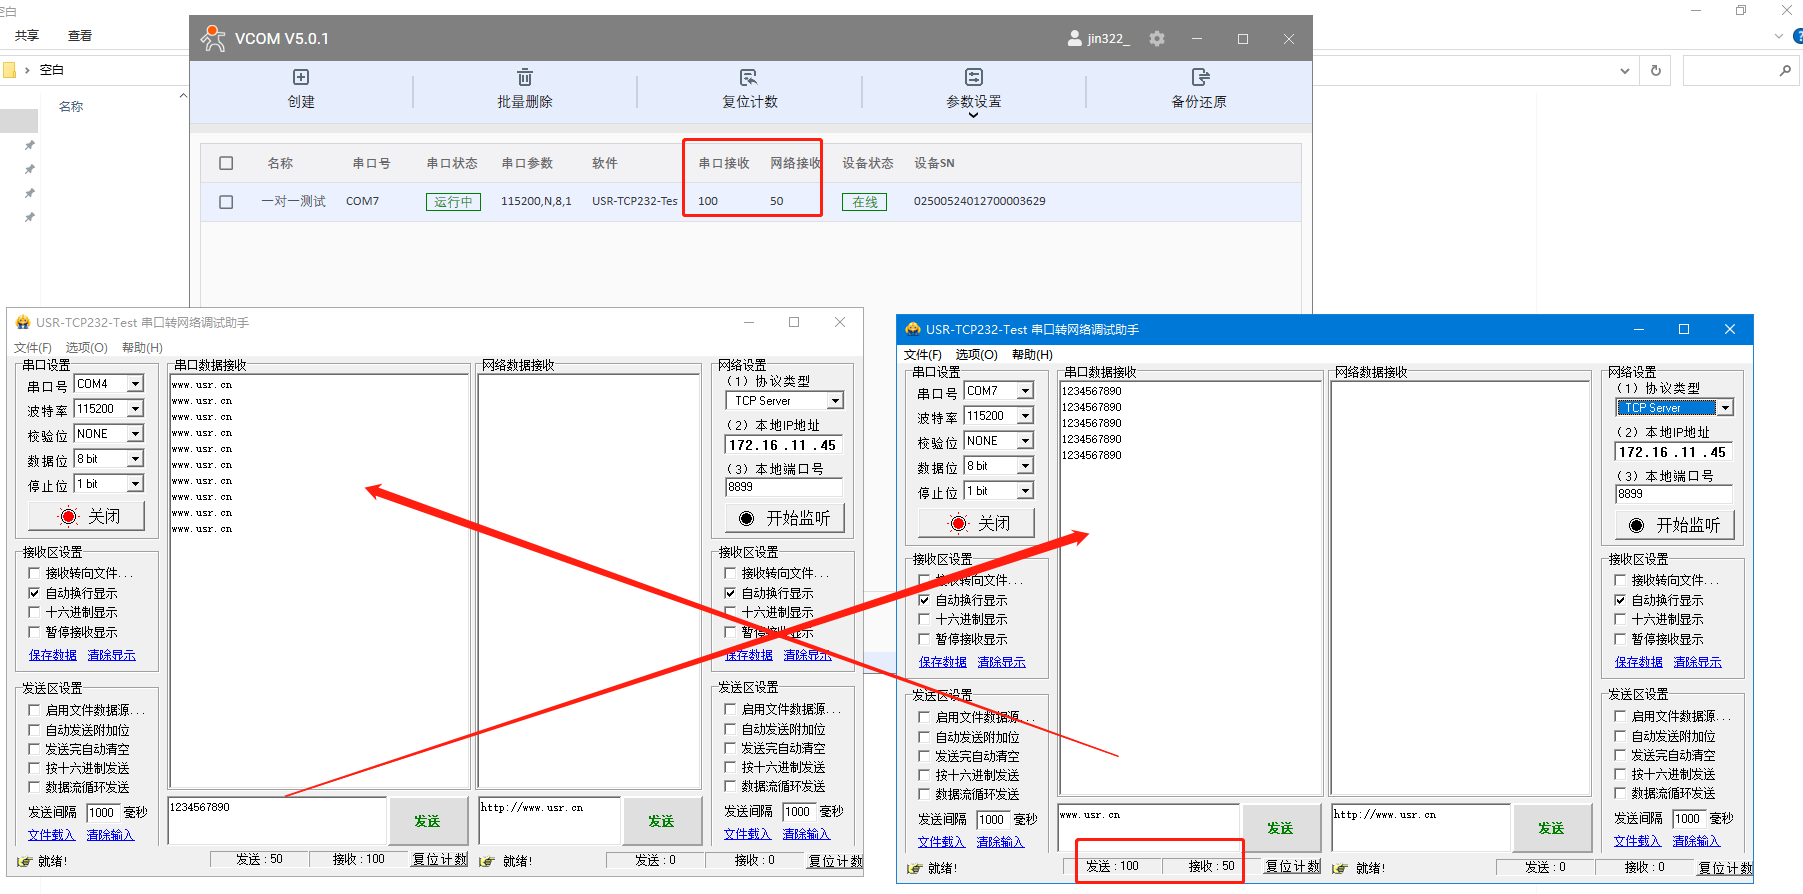Open the TCP Server protocol dropdown in the right window
1803x894 pixels.
pyautogui.click(x=1725, y=408)
